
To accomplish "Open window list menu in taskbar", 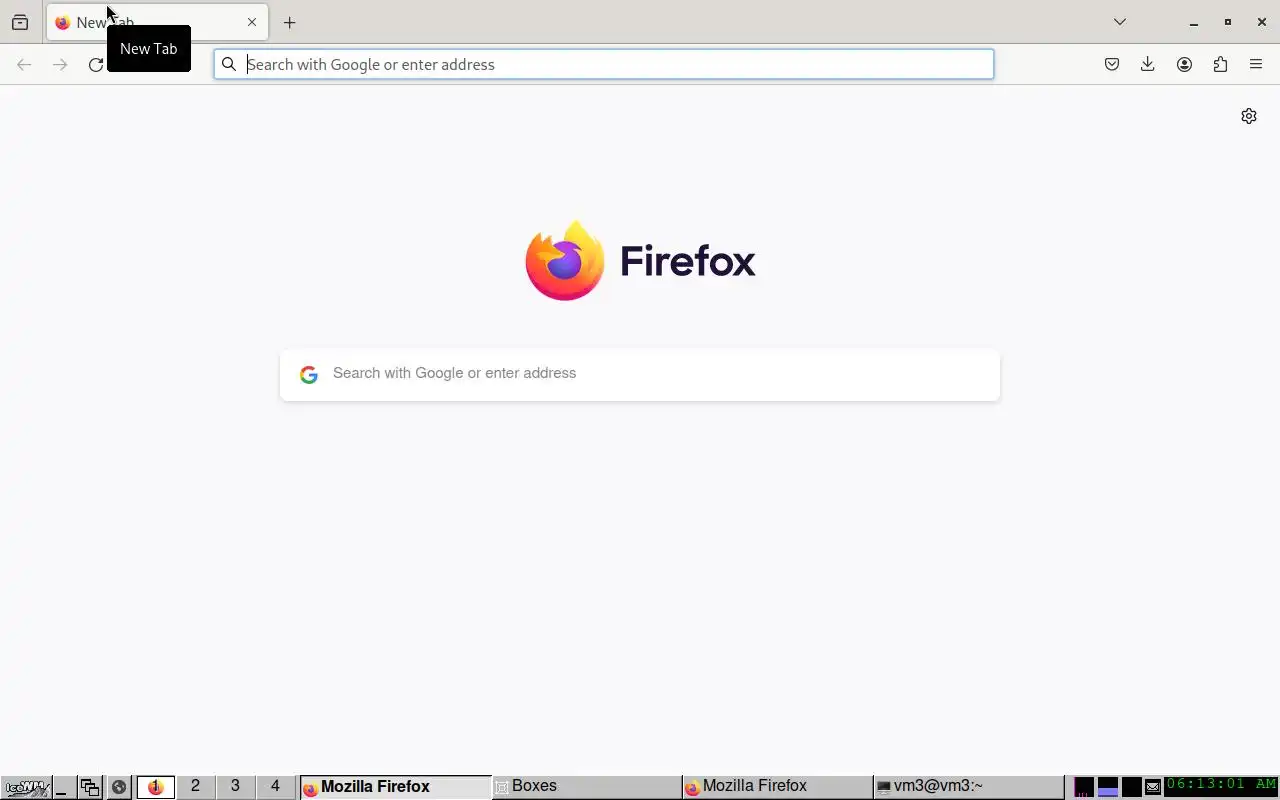I will pos(90,787).
